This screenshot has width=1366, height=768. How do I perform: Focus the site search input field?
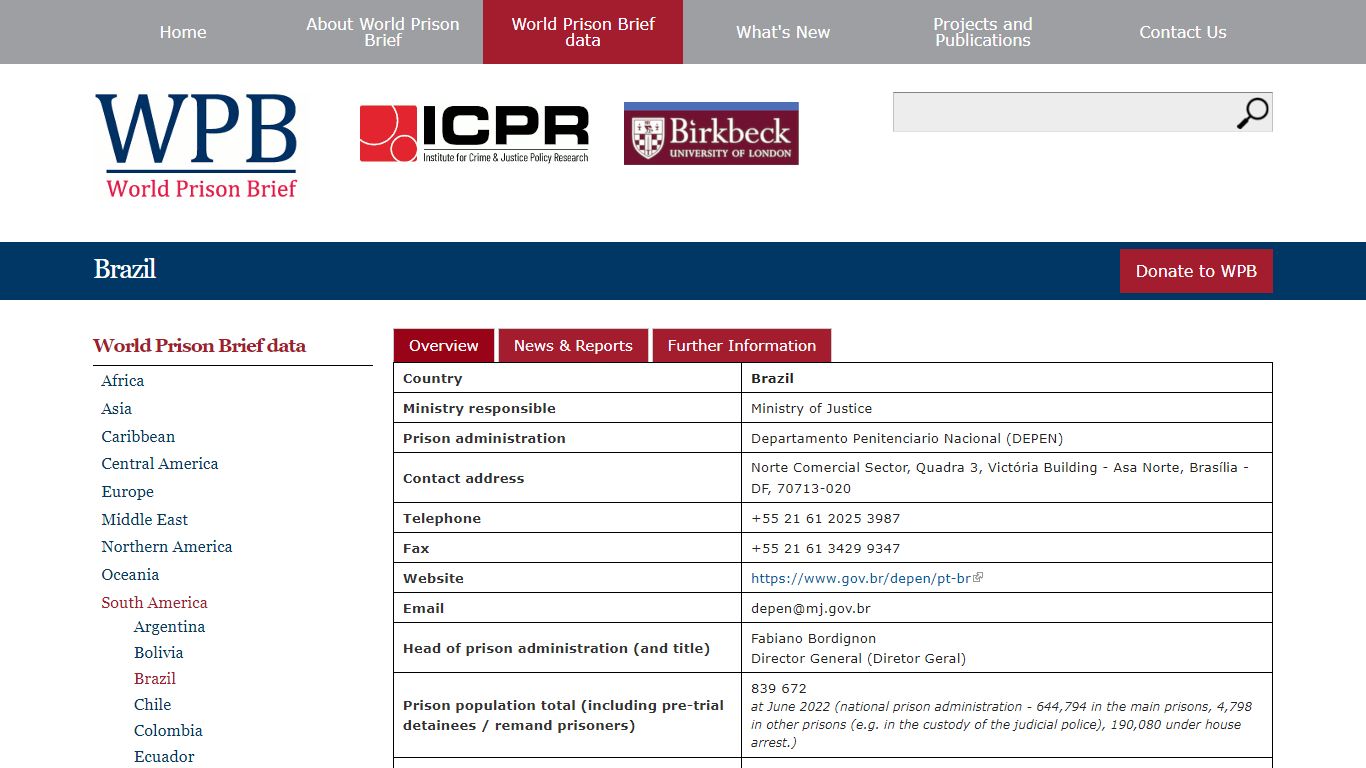click(1064, 113)
